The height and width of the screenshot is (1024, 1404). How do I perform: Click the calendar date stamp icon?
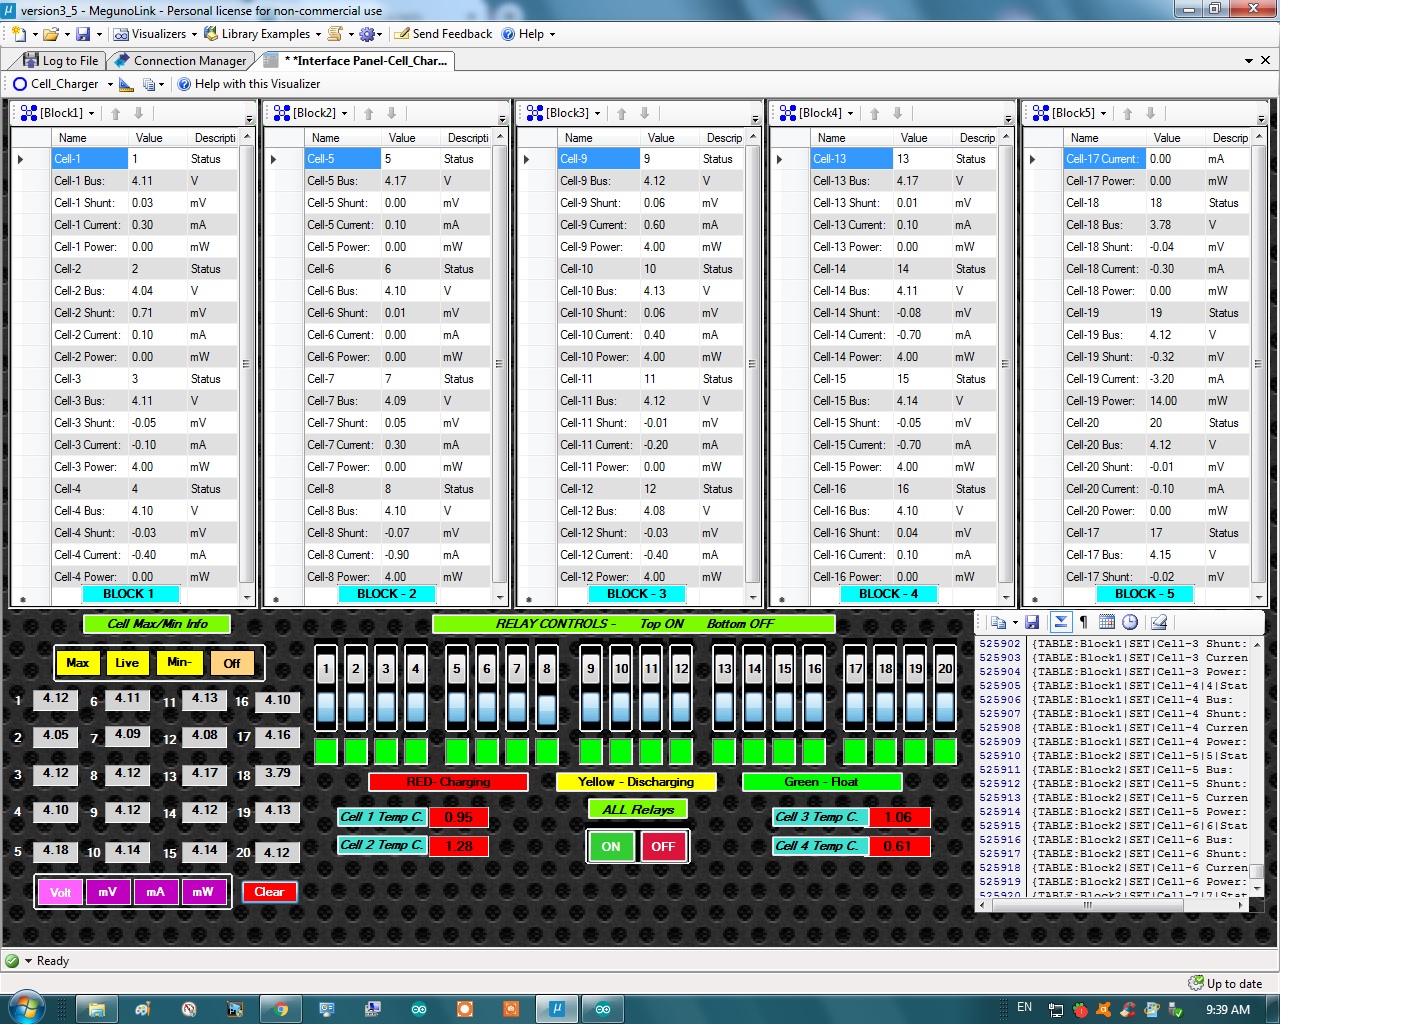1107,622
